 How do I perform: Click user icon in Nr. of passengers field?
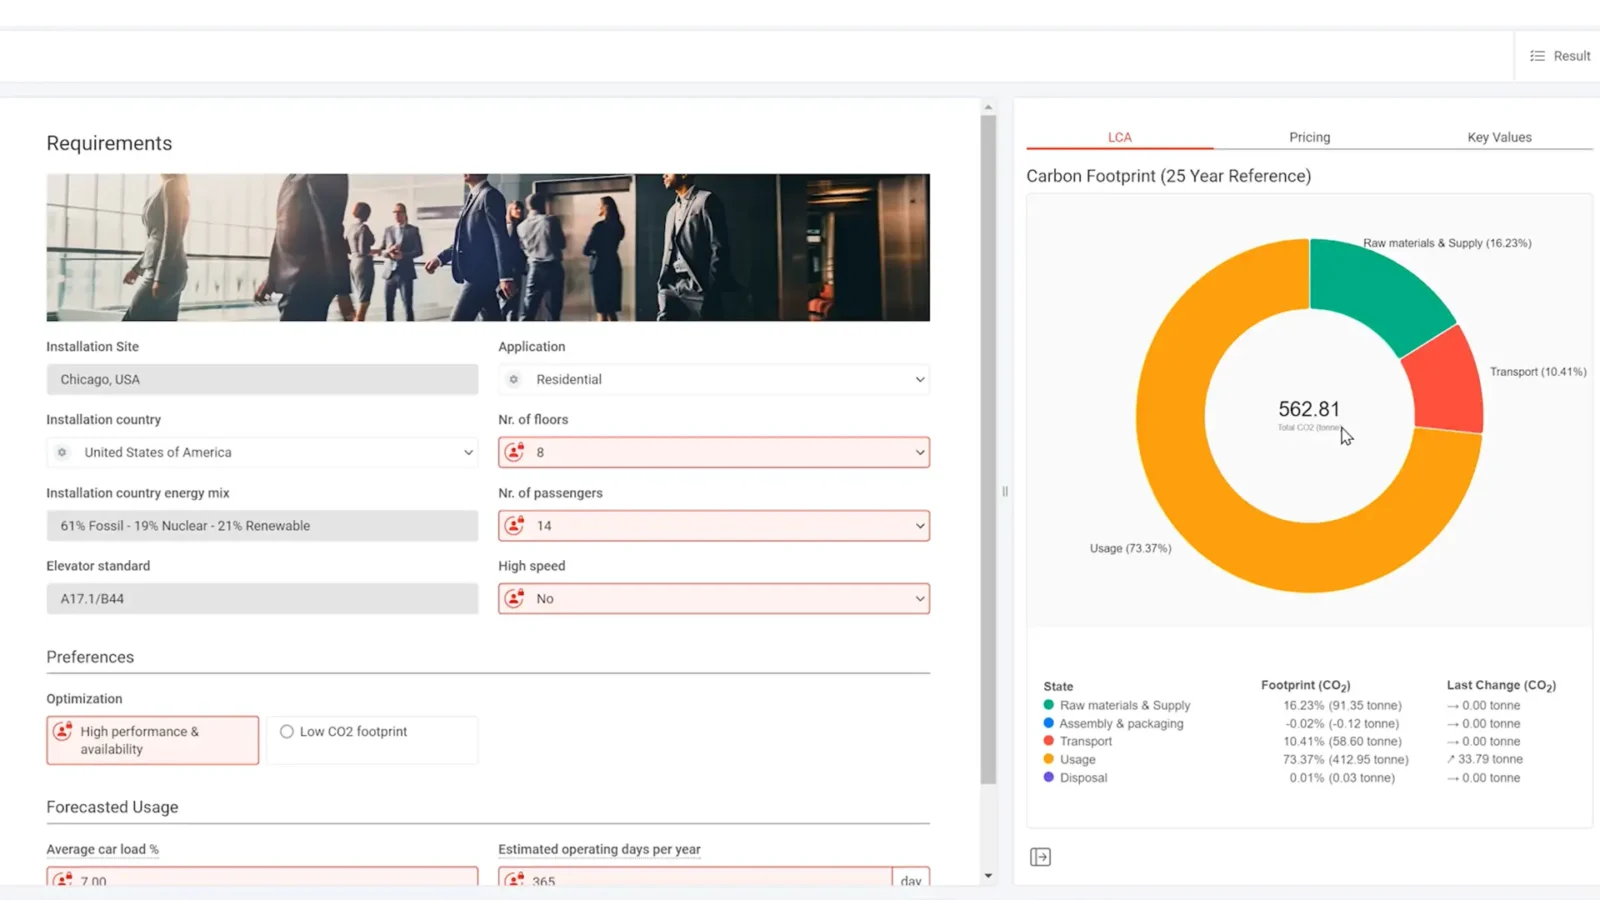(515, 526)
